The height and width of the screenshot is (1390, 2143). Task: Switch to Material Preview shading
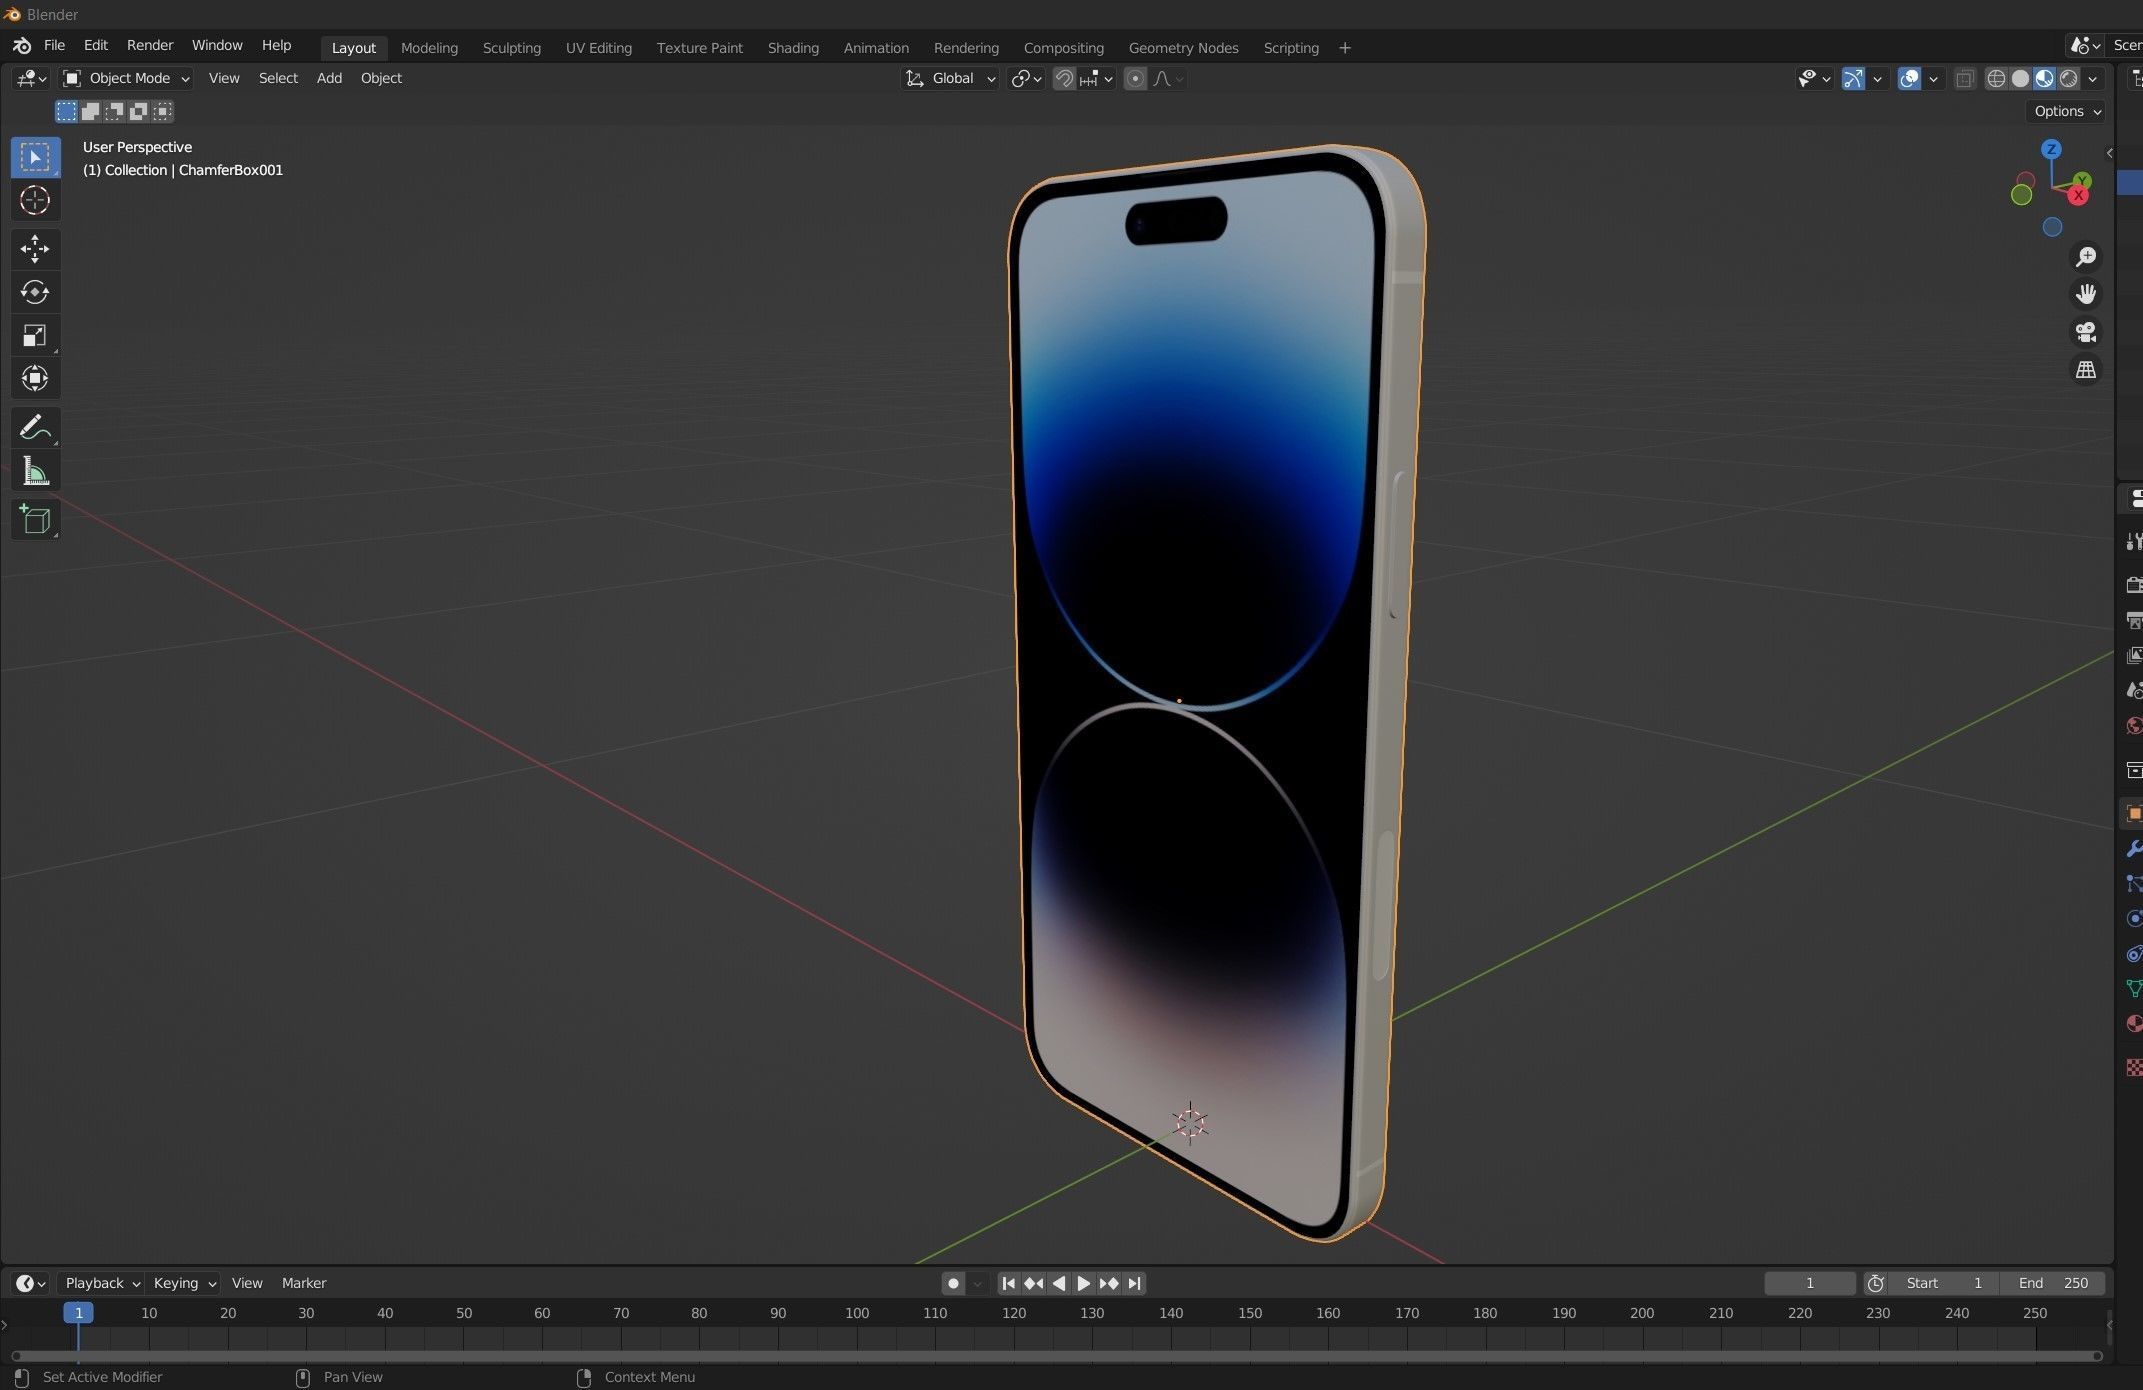coord(2044,78)
